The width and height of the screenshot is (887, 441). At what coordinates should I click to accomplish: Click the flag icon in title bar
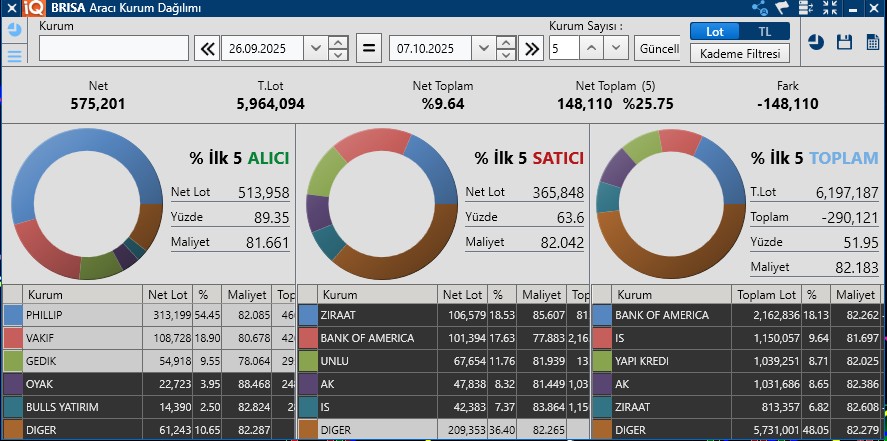click(x=782, y=8)
